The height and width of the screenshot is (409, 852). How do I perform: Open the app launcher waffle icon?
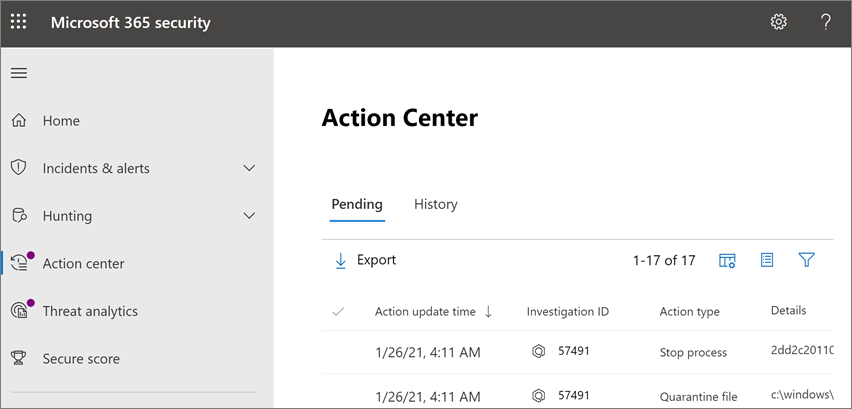click(19, 22)
